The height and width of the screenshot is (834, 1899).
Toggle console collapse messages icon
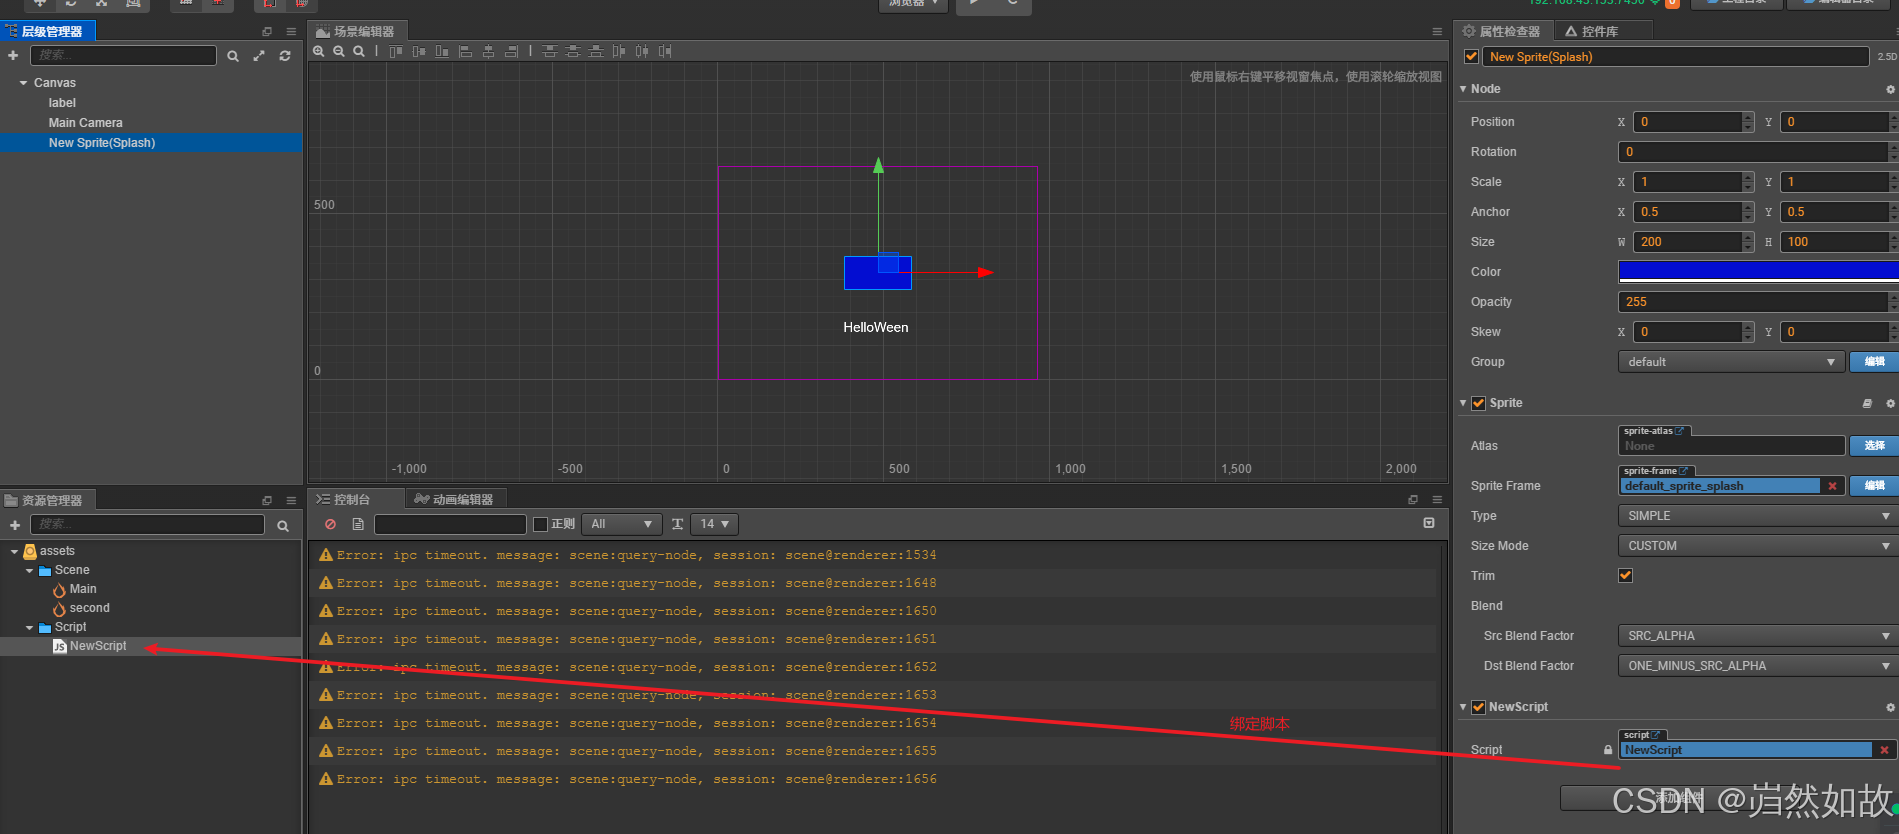pyautogui.click(x=1429, y=523)
